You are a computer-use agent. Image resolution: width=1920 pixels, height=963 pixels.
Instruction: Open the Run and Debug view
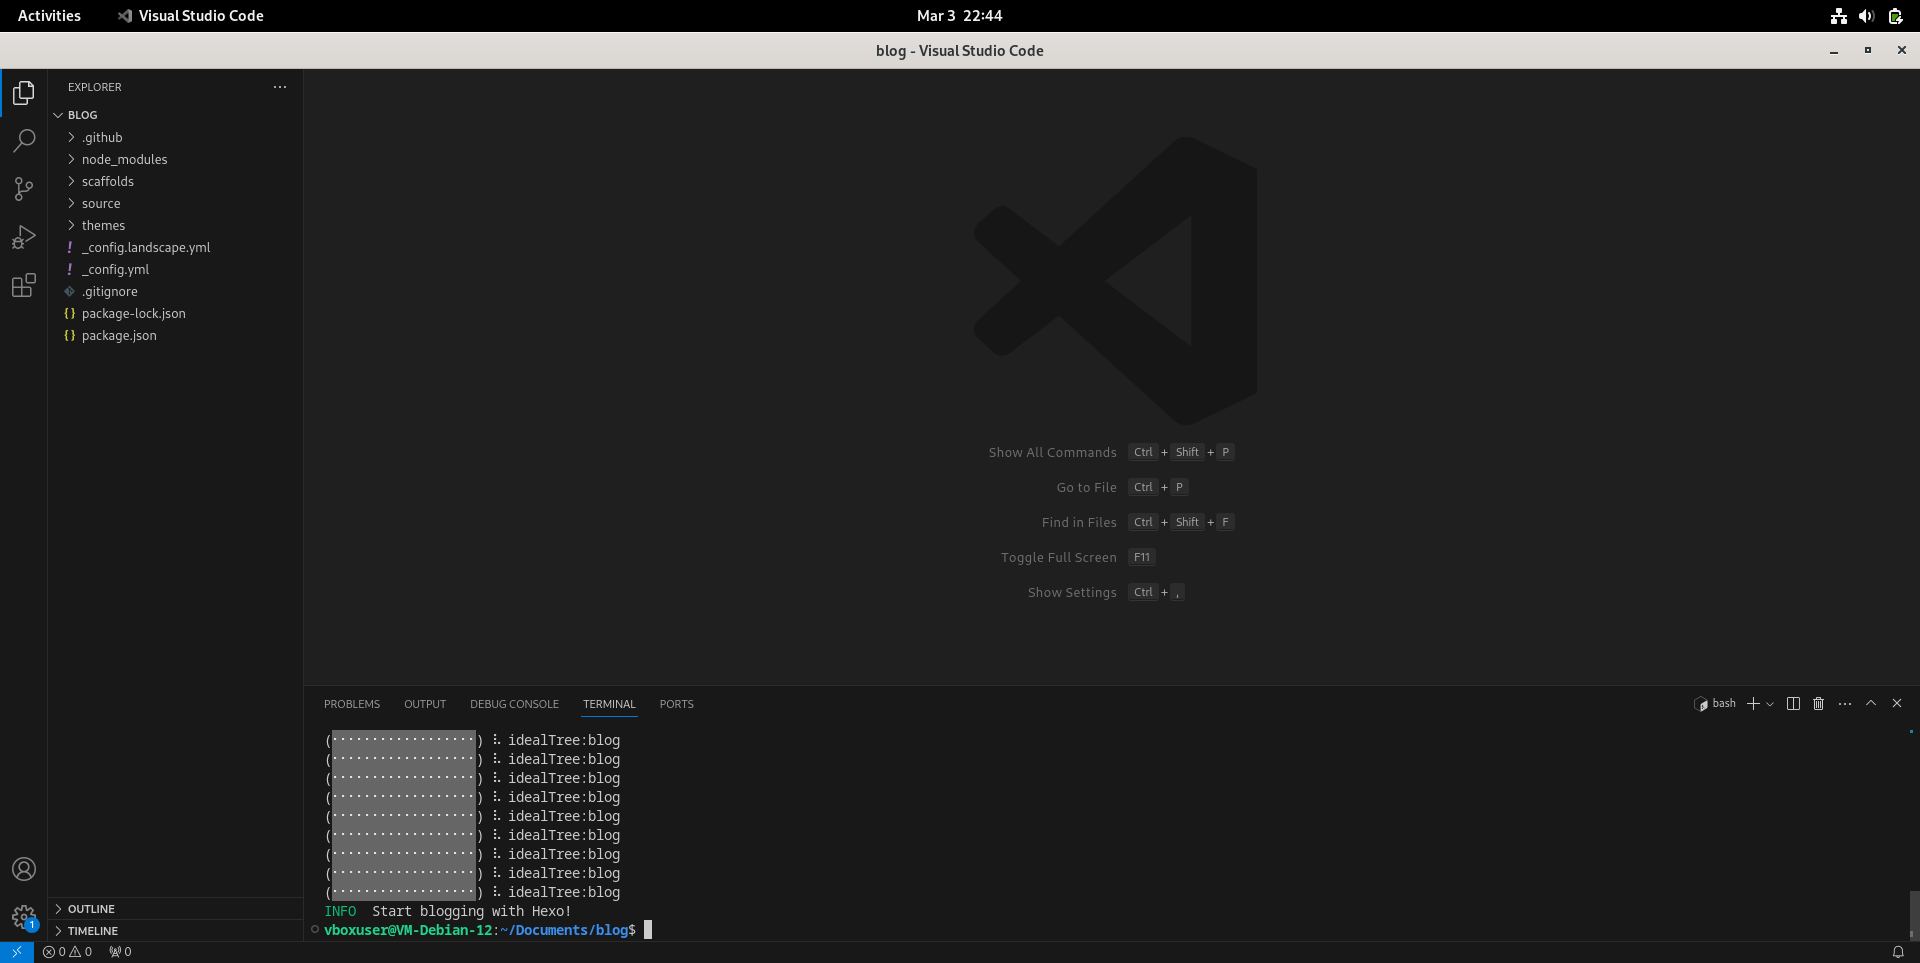click(x=24, y=237)
